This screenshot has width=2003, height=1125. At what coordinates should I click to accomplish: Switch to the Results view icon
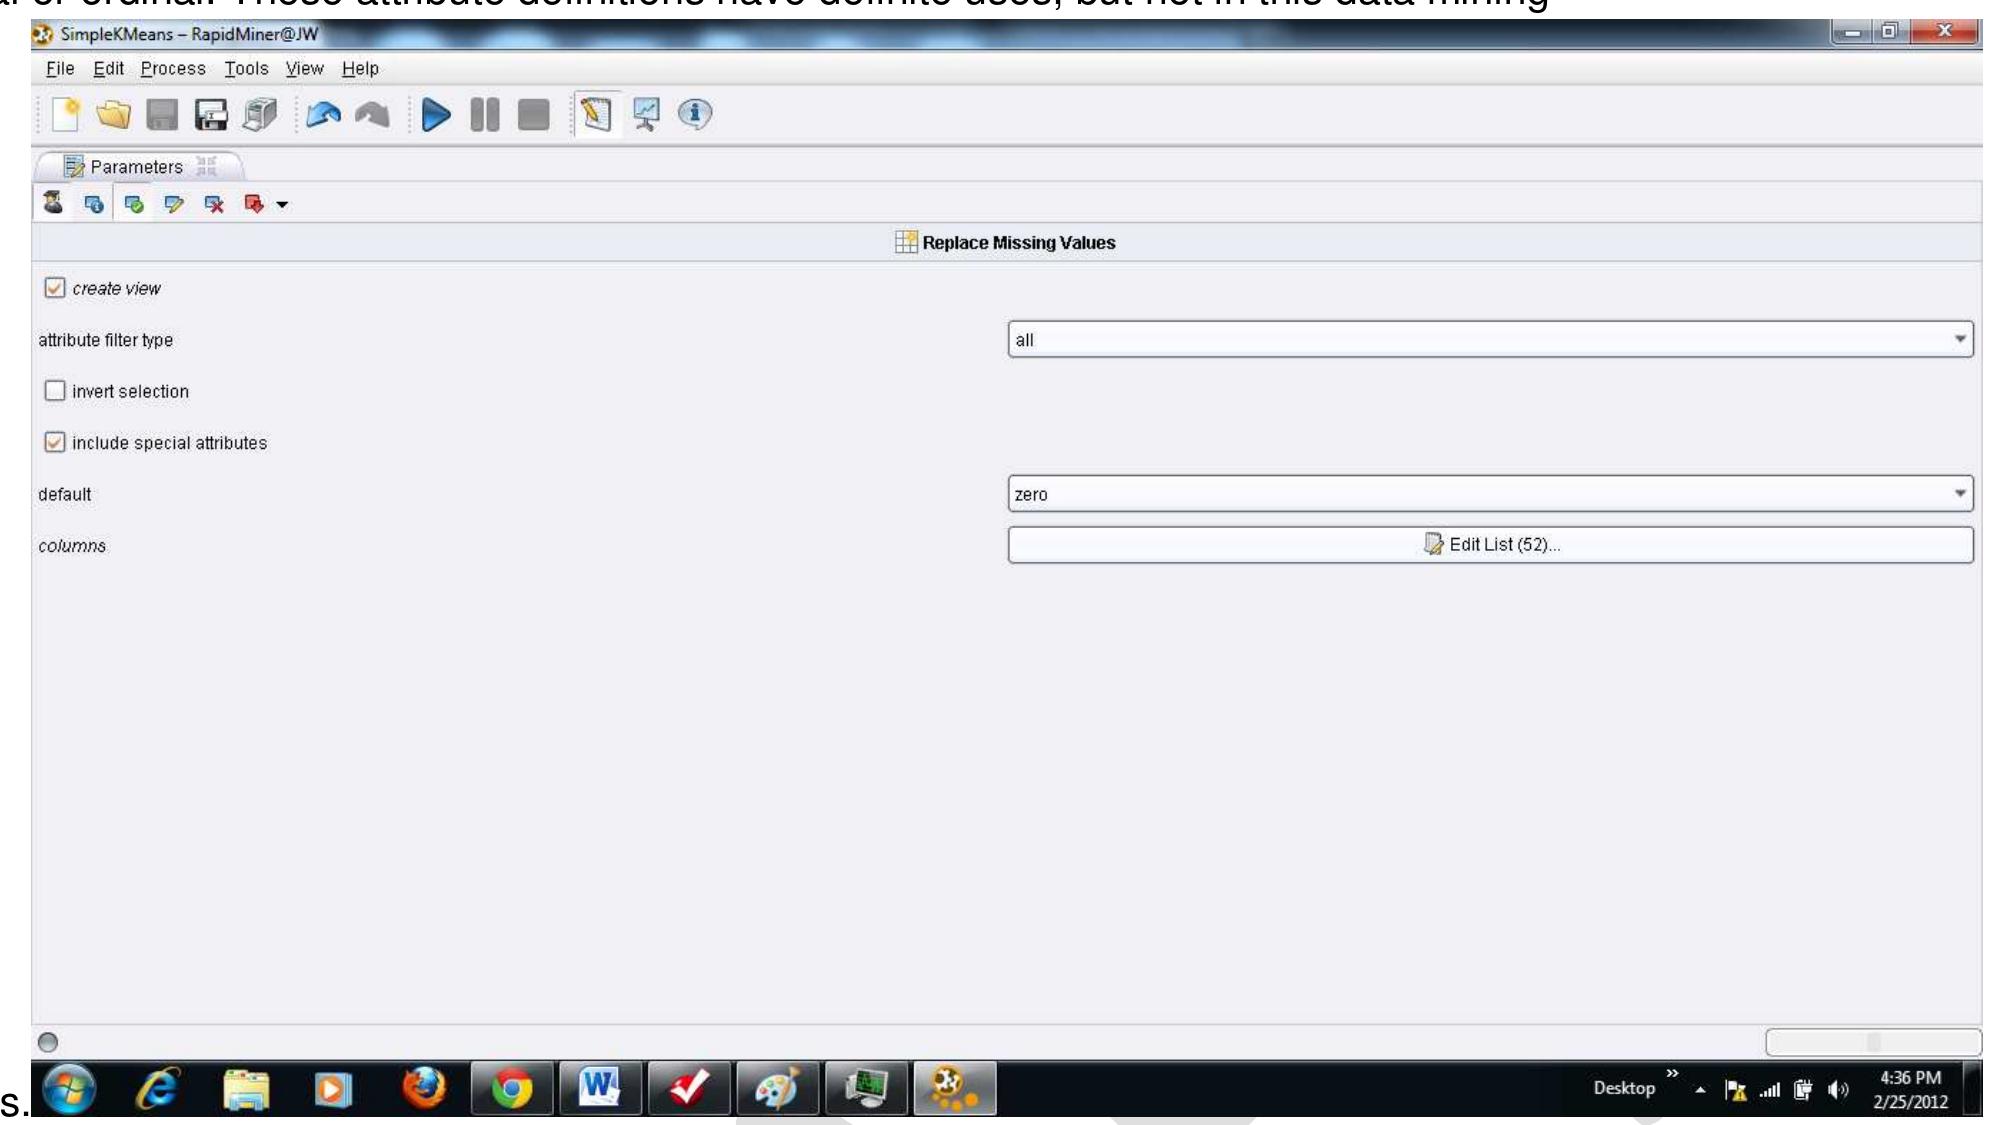tap(643, 115)
